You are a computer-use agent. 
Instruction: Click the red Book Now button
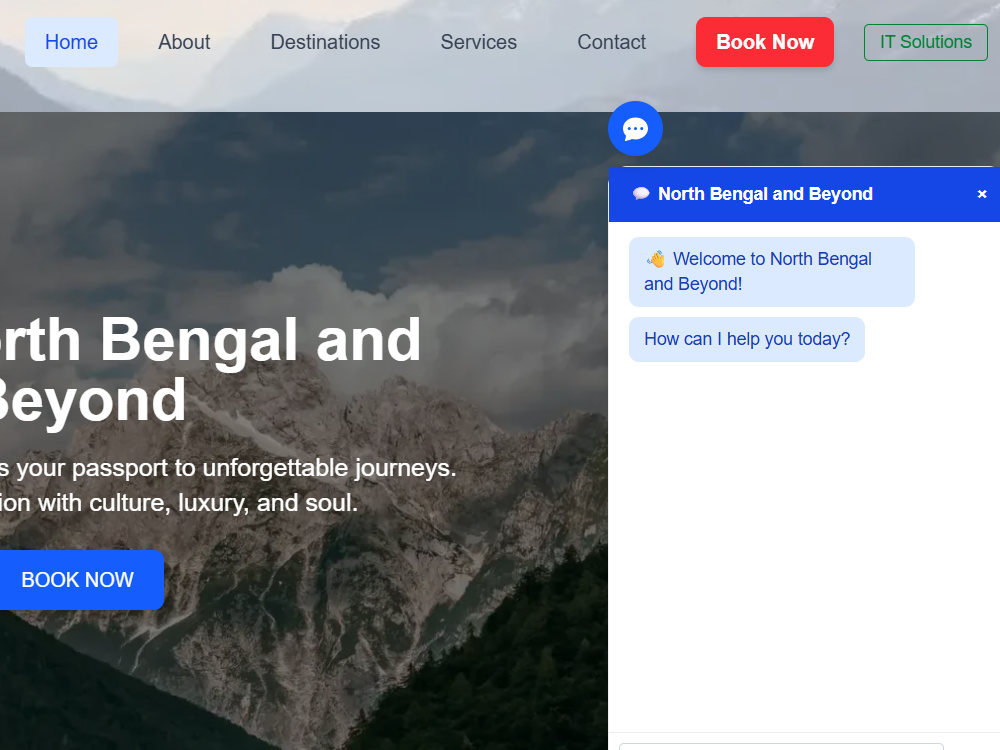(x=765, y=42)
